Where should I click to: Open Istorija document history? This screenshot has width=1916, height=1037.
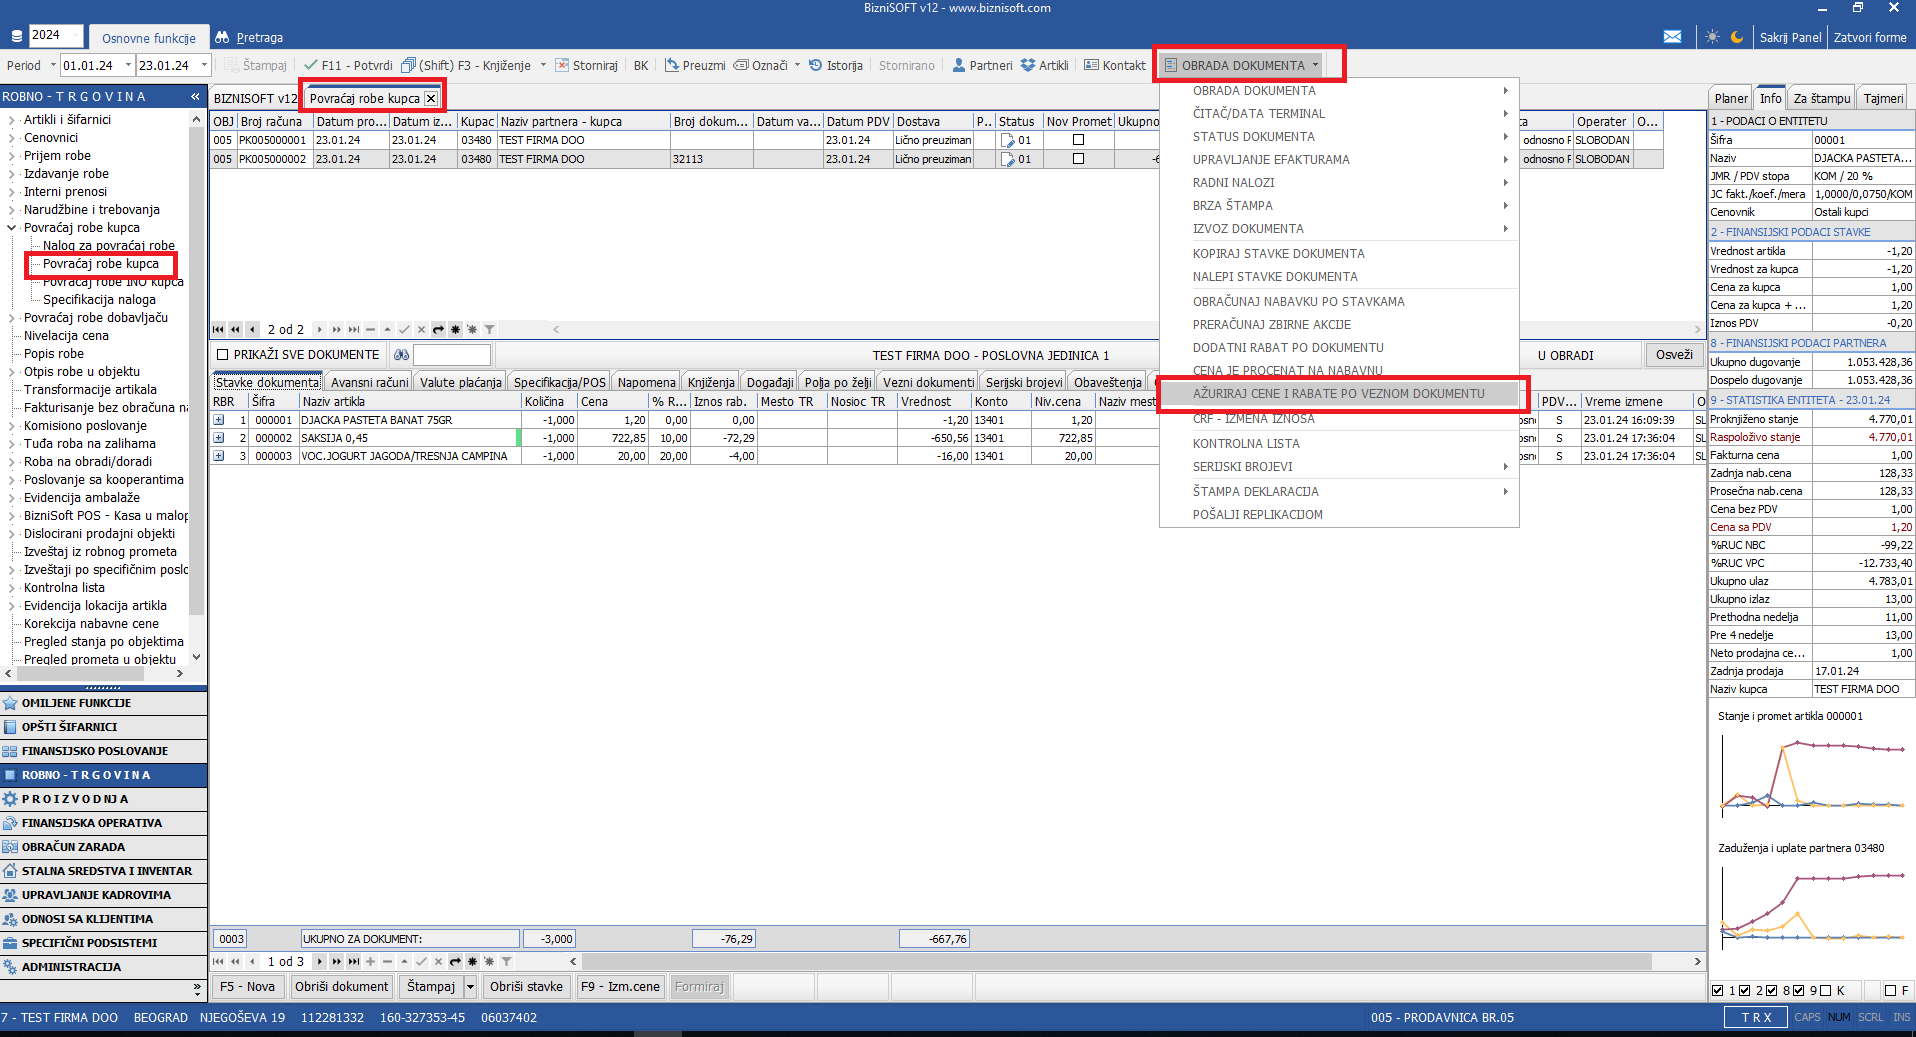coord(835,66)
